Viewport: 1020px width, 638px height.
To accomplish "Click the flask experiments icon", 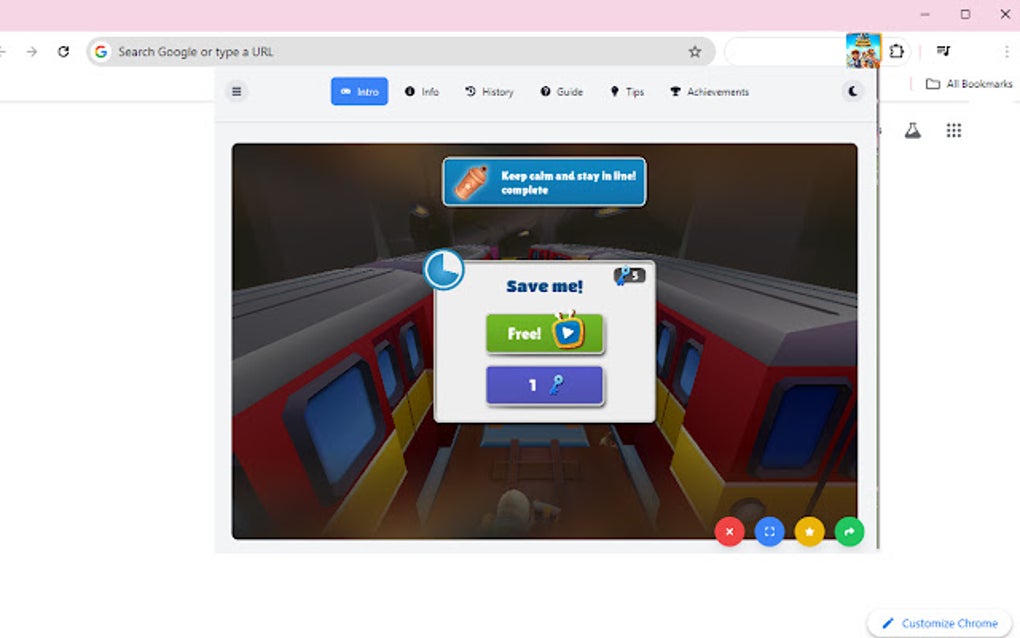I will pos(913,130).
